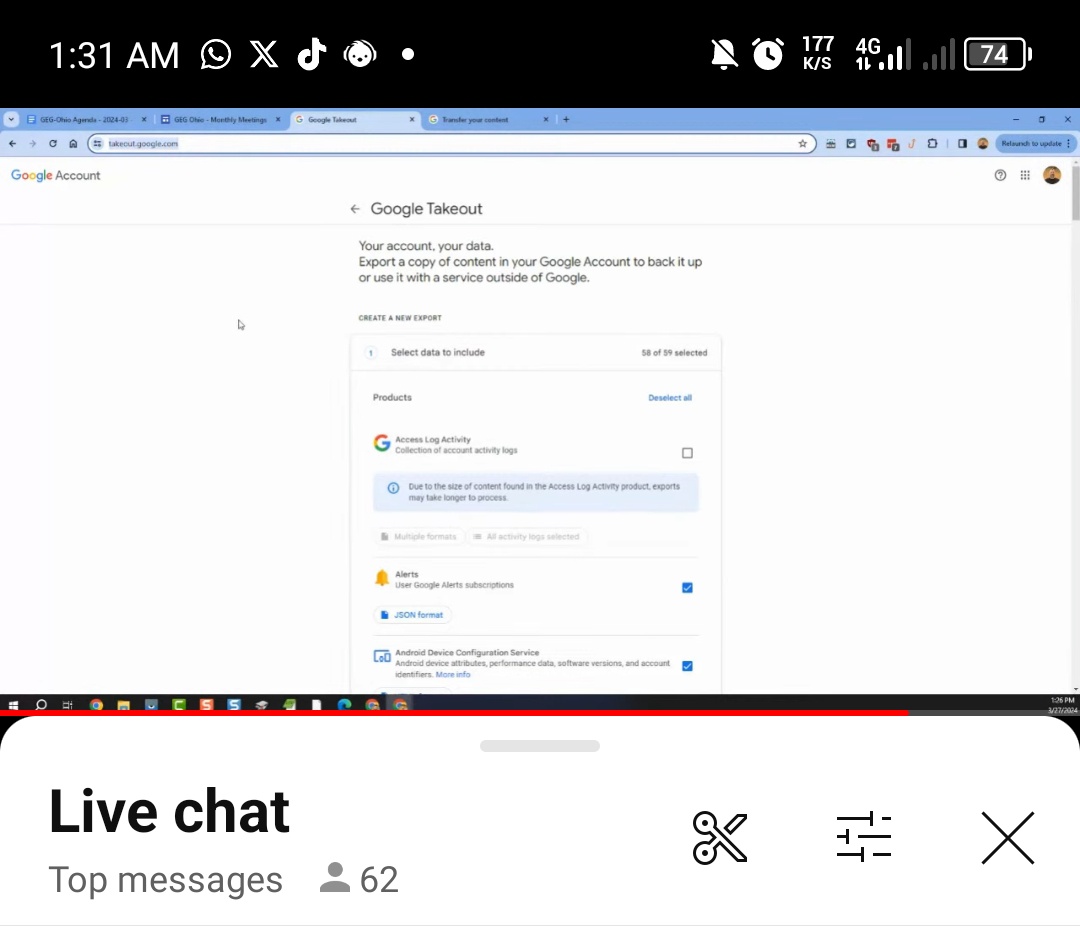Close the GEG-Ohio Agenda tab
This screenshot has height=926, width=1080.
144,119
